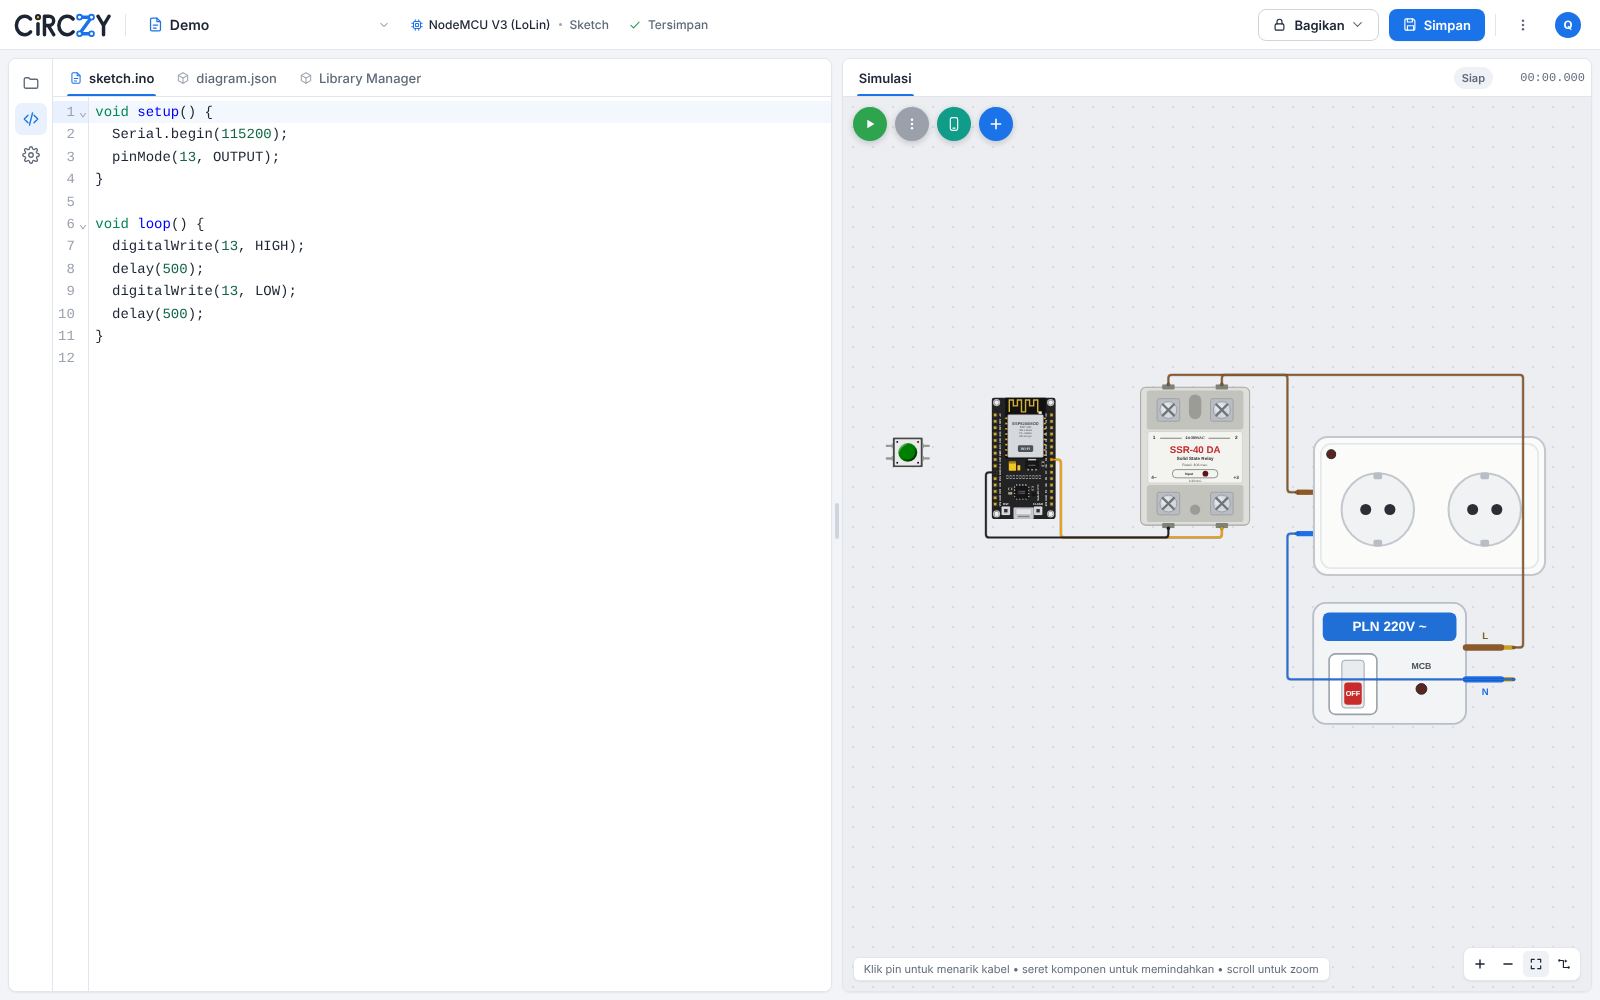Screen dimensions: 1600x1000
Task: Click line number 5 in gutter
Action: [x=70, y=201]
